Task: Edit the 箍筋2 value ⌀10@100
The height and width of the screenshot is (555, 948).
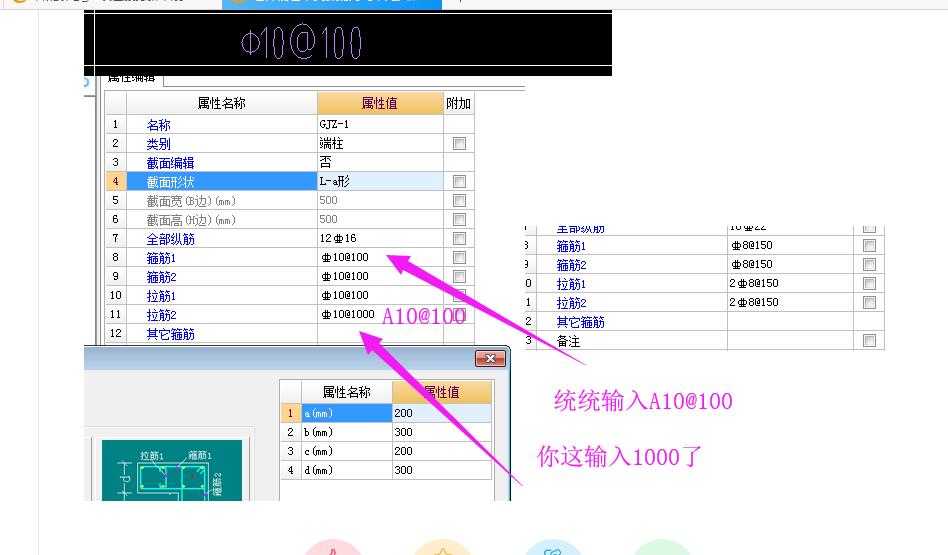Action: click(380, 276)
